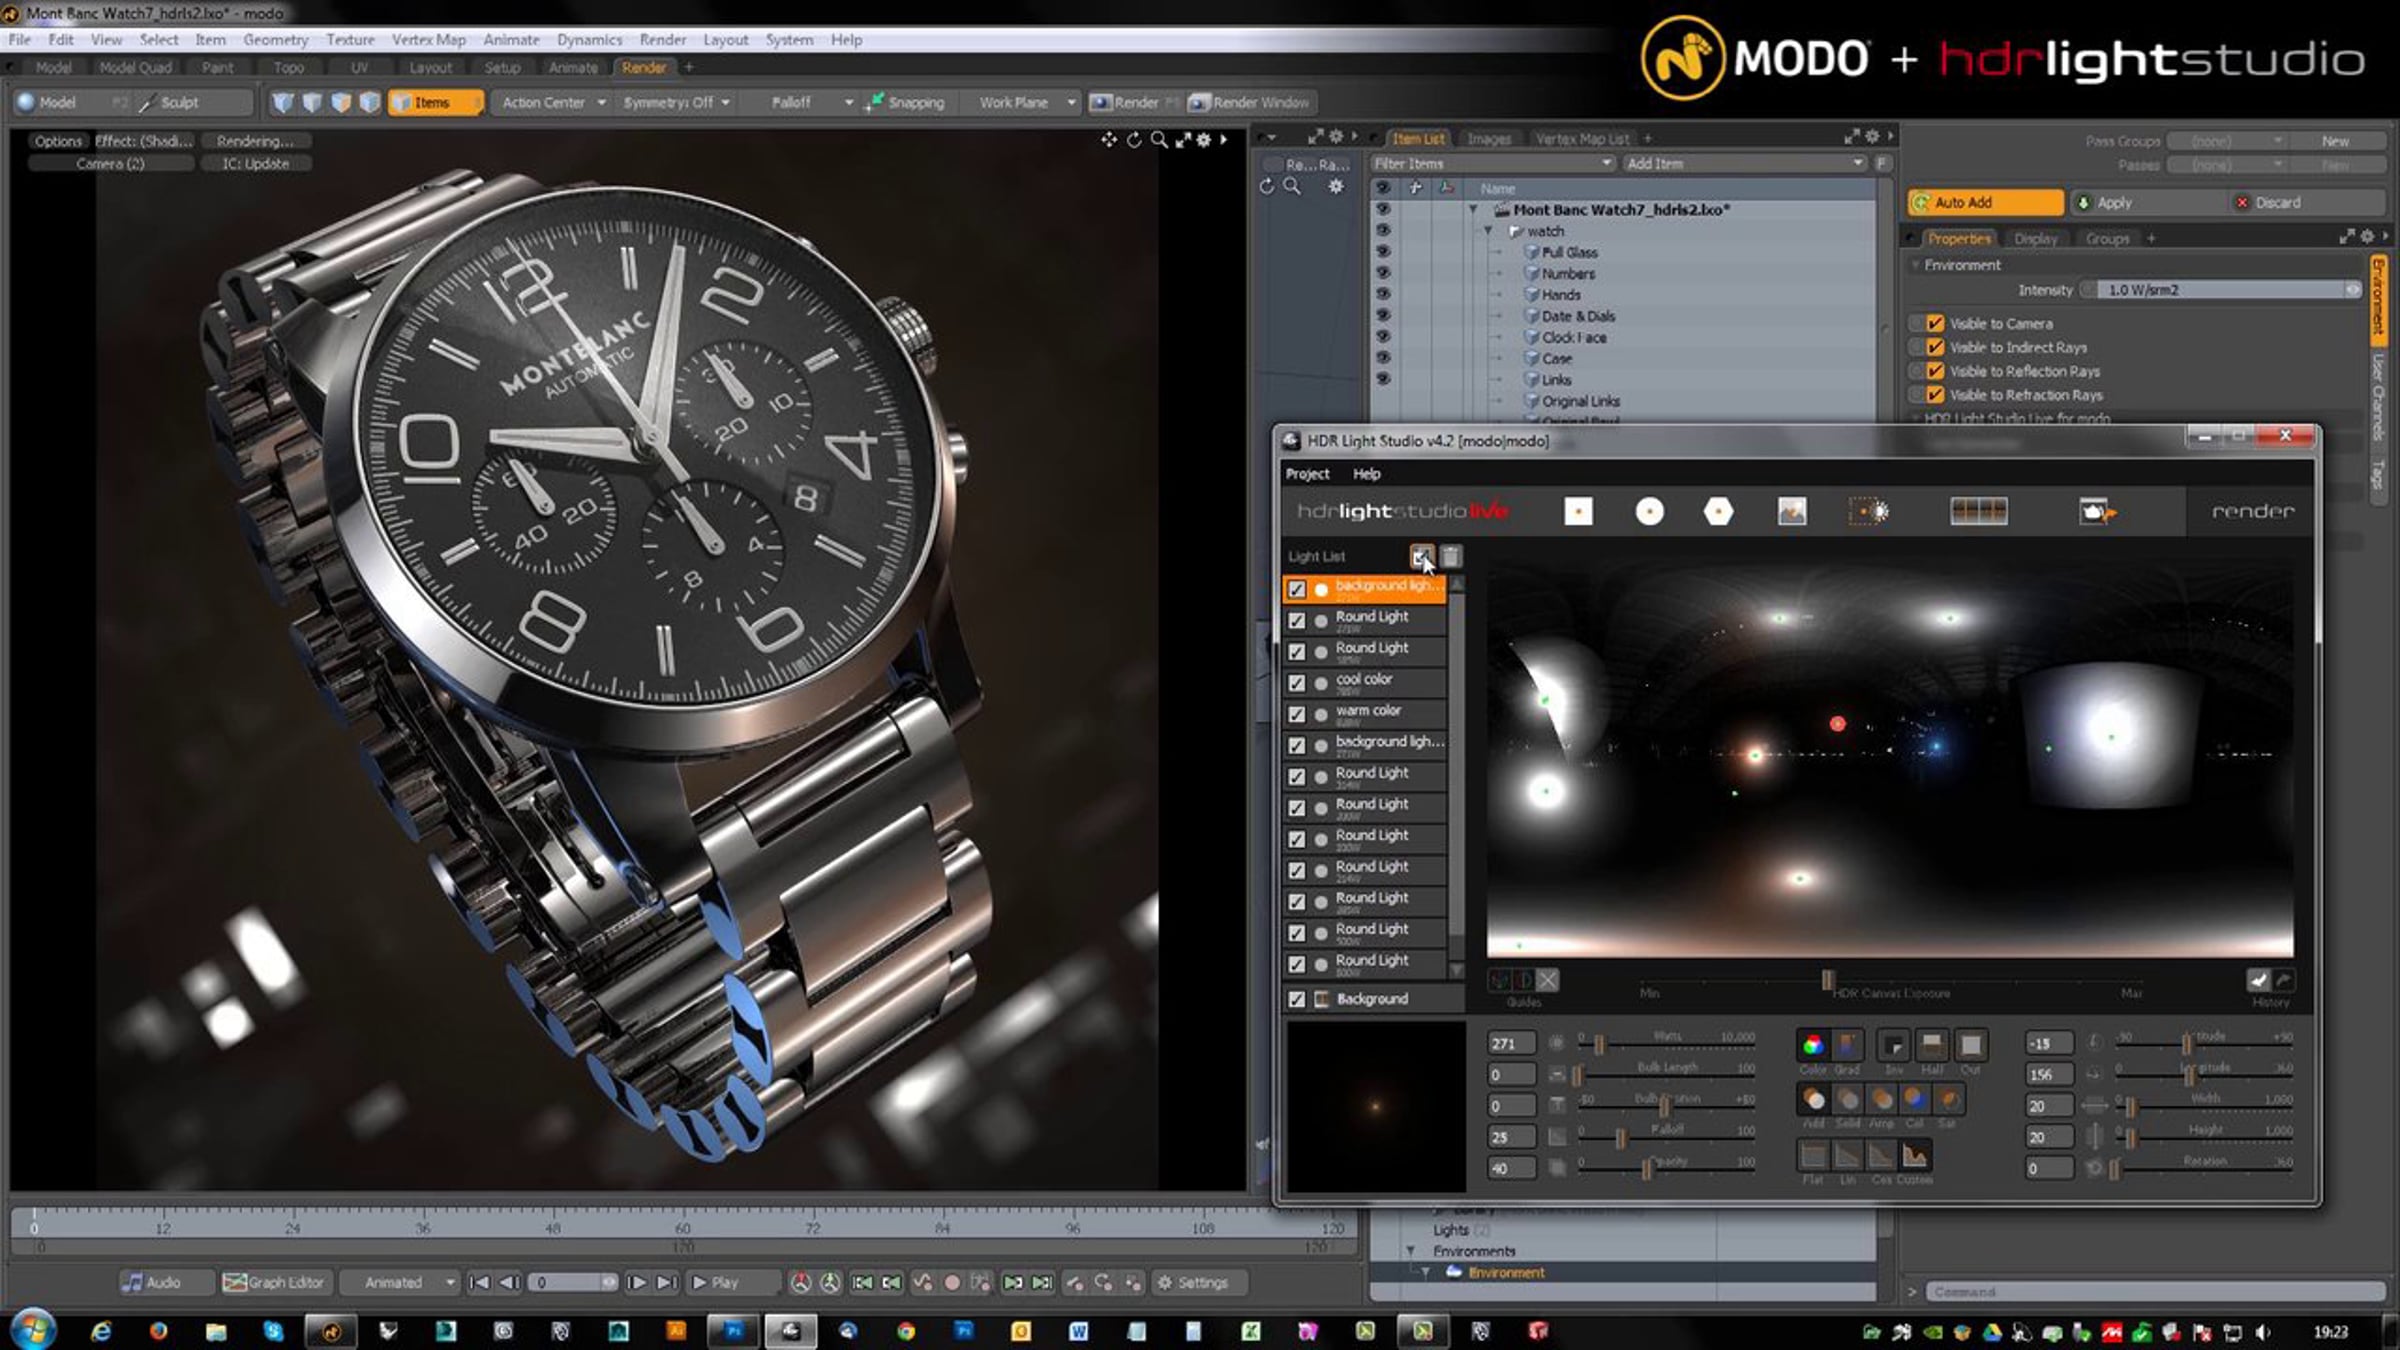2400x1350 pixels.
Task: Open the Add Item dropdown
Action: click(x=1745, y=163)
